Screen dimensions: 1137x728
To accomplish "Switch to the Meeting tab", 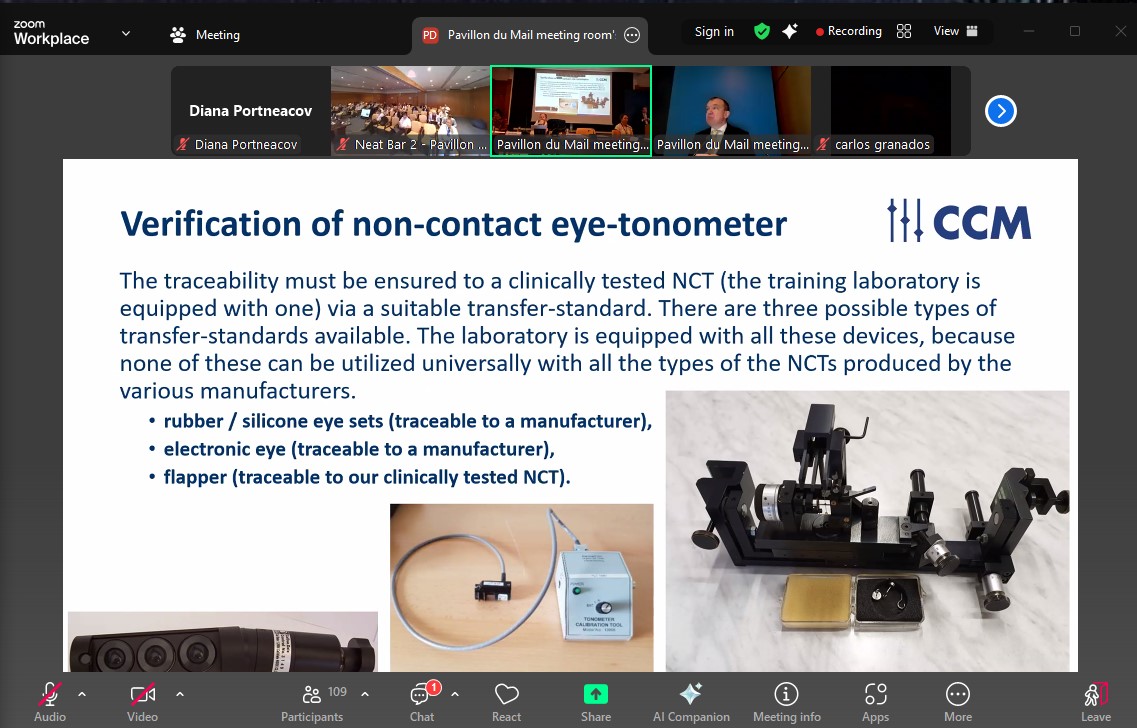I will (x=206, y=35).
